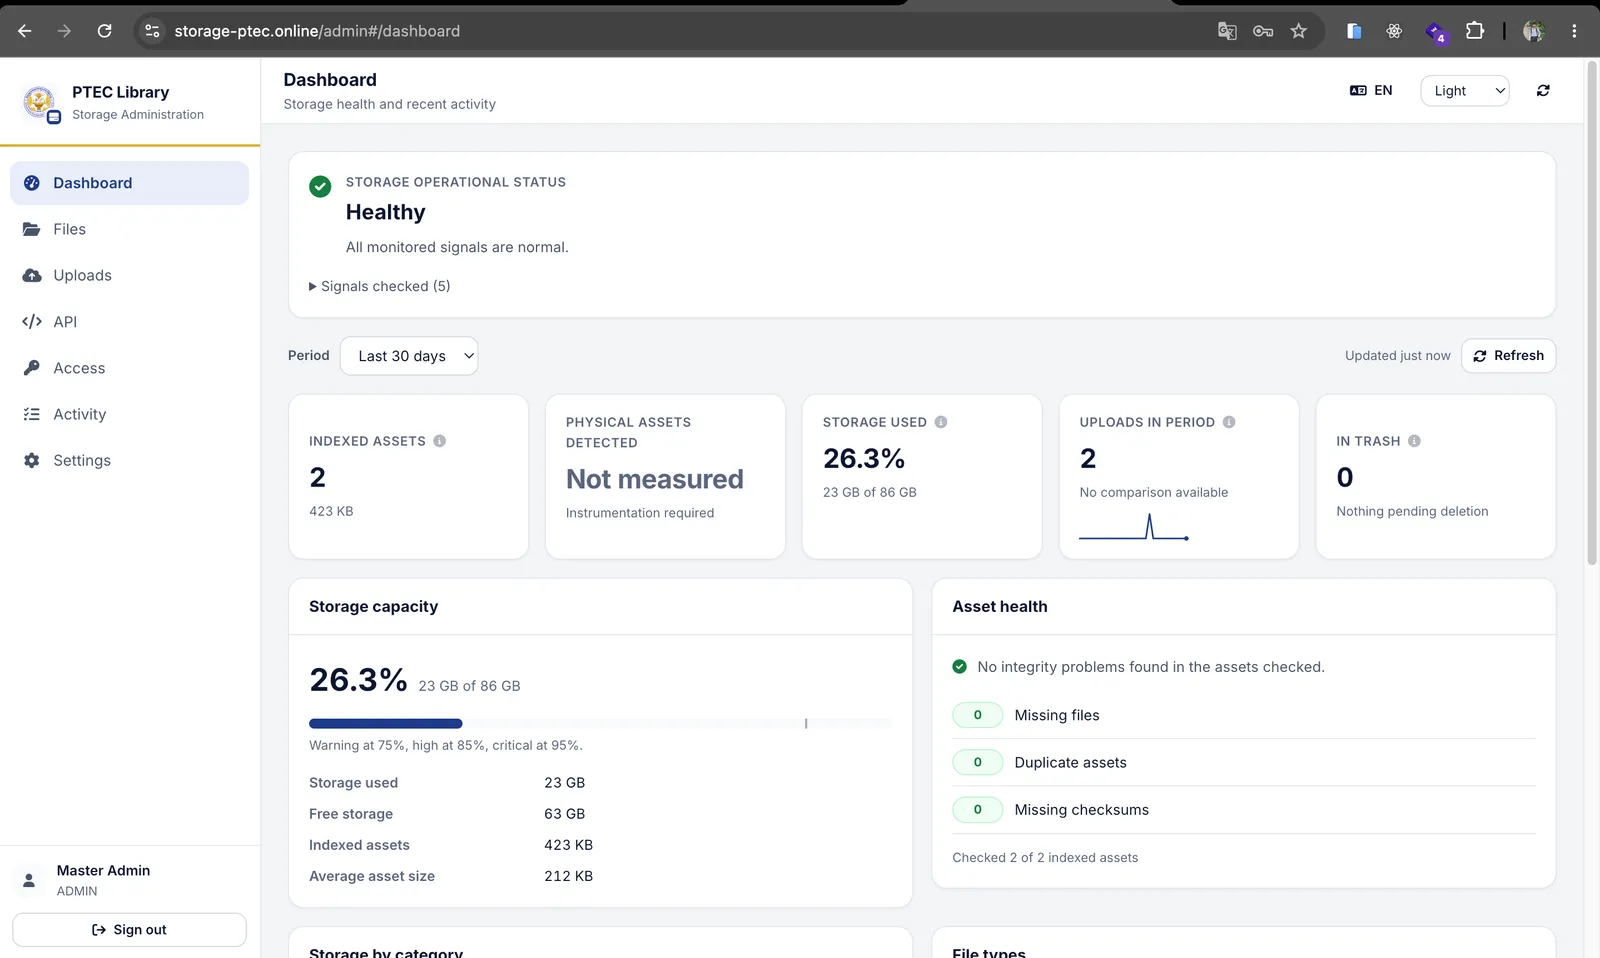Expand Signals checked (5) details
The width and height of the screenshot is (1600, 958).
coord(380,286)
